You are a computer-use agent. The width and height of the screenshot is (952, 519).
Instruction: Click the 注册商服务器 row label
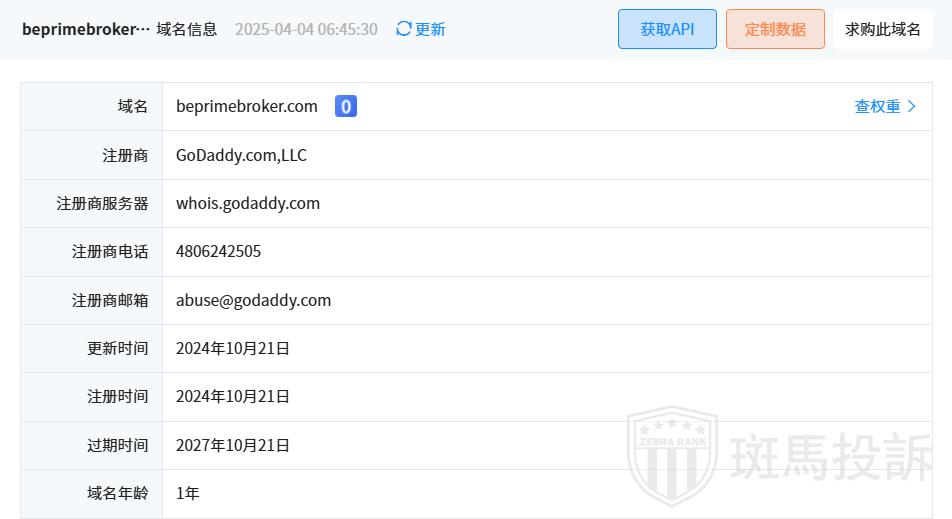[x=103, y=203]
